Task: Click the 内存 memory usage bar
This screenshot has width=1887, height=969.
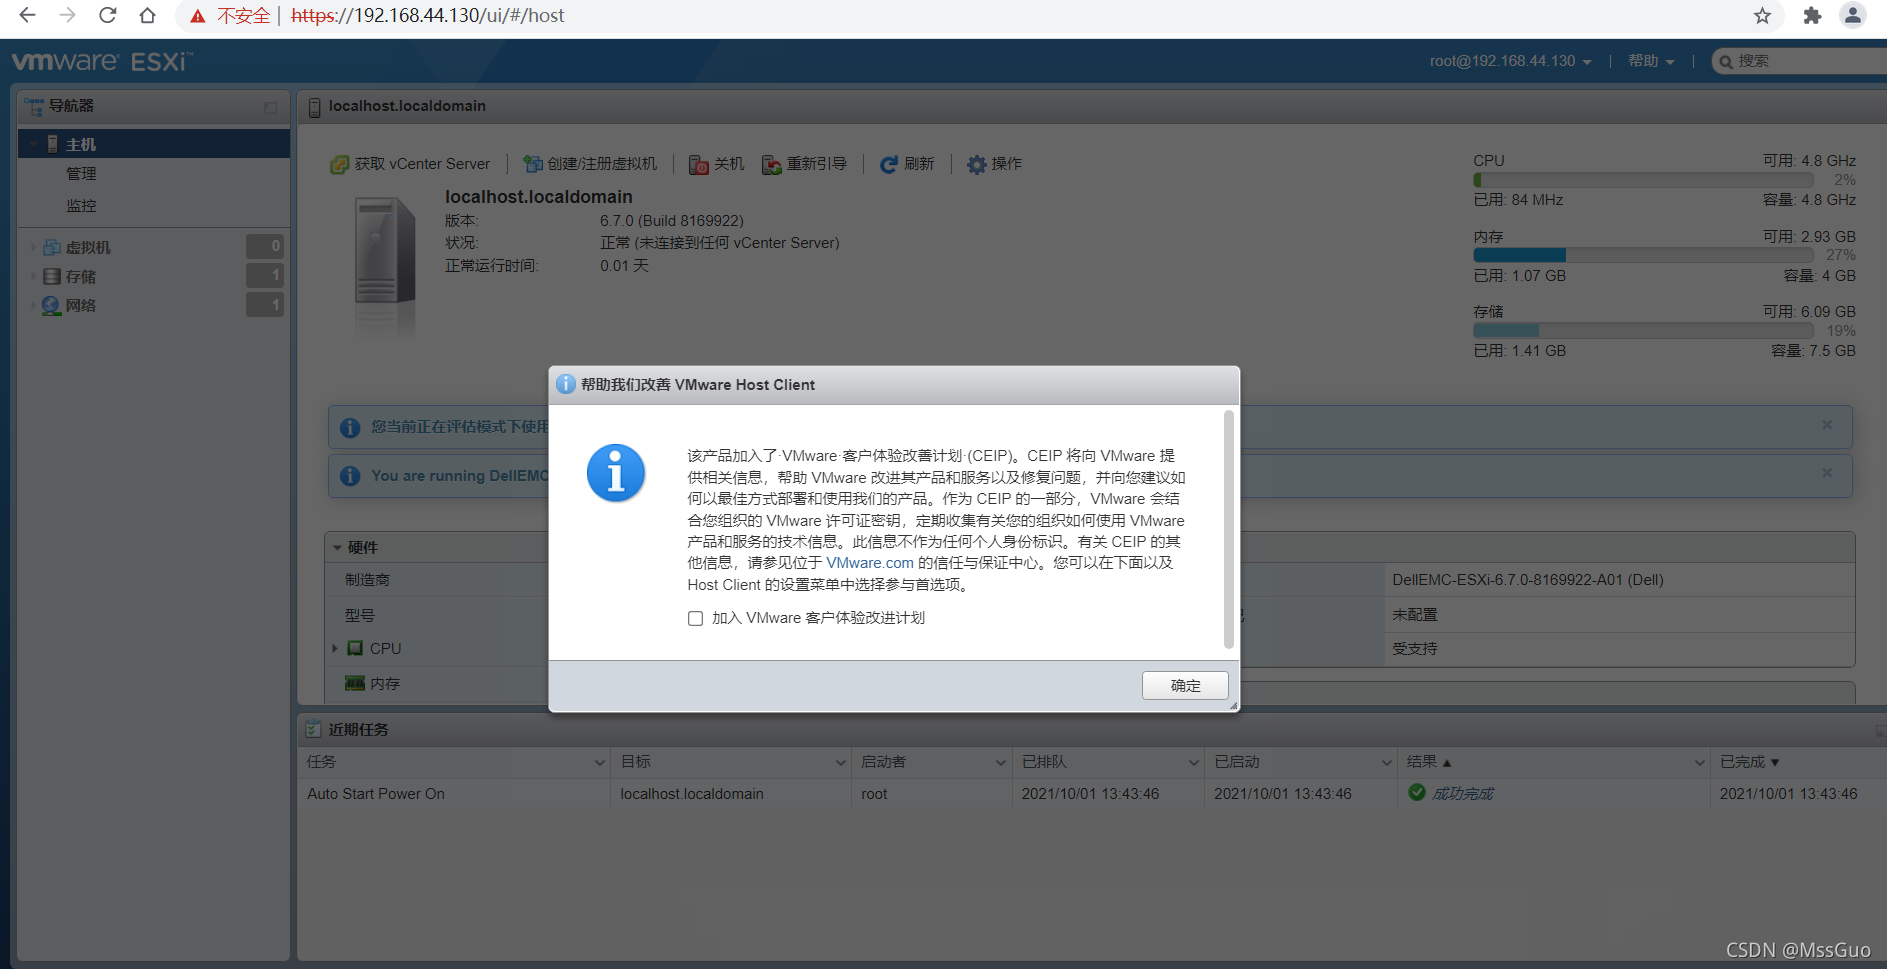Action: click(1643, 255)
